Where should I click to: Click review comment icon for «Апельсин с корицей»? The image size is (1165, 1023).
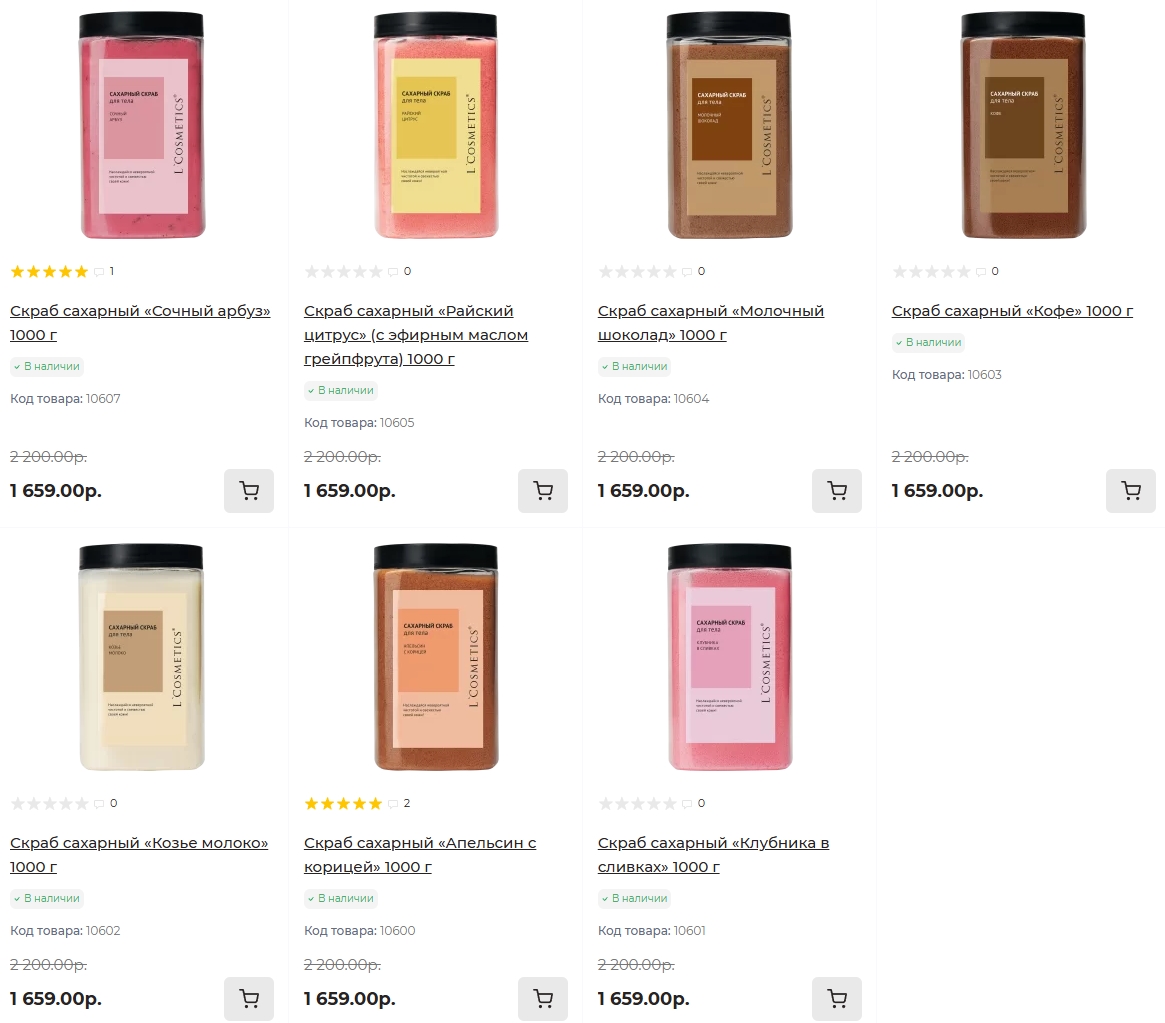[393, 804]
